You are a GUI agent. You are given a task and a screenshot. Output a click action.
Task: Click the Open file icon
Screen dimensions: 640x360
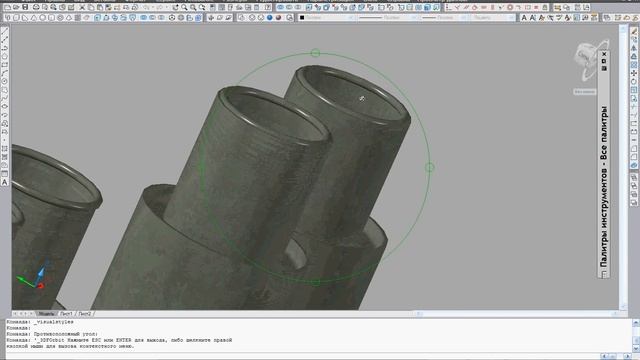16,7
